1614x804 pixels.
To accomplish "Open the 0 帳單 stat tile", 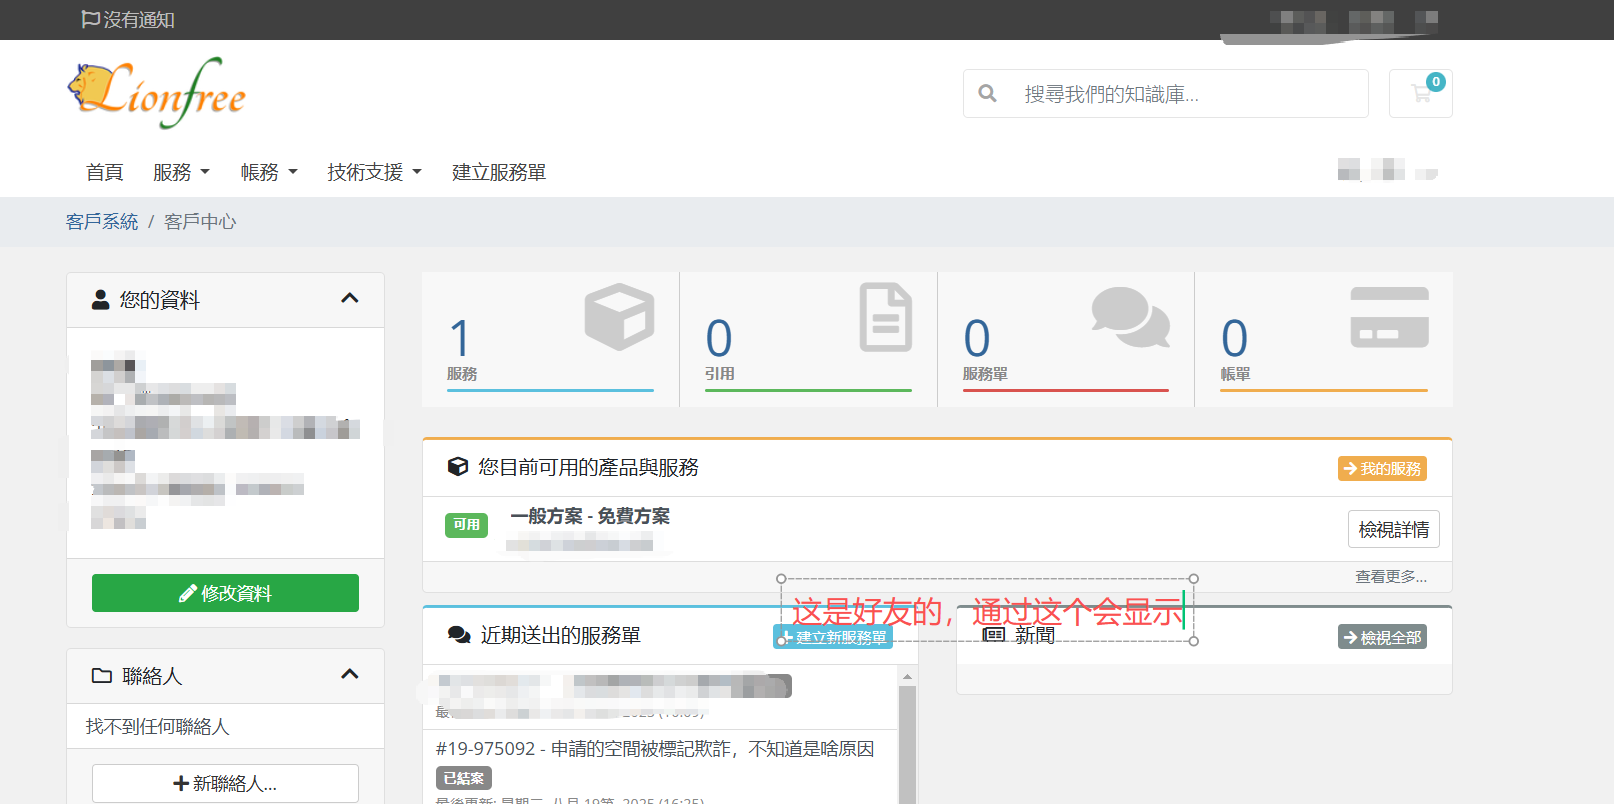I will (x=1324, y=339).
